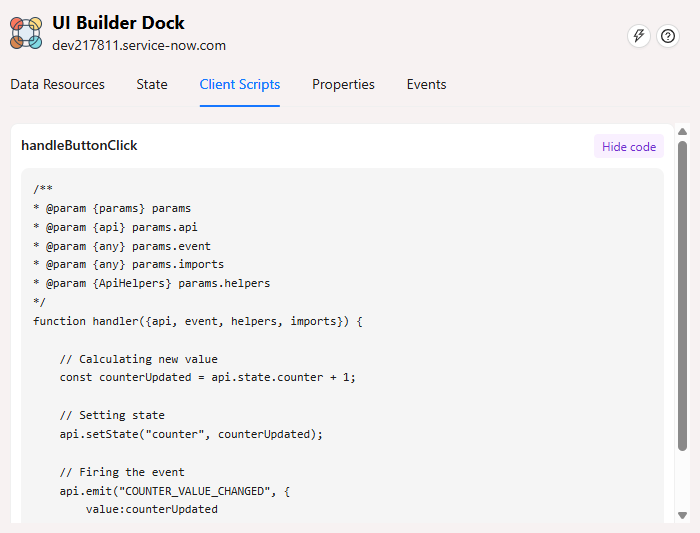Open help via question mark icon
This screenshot has width=700, height=533.
[667, 36]
